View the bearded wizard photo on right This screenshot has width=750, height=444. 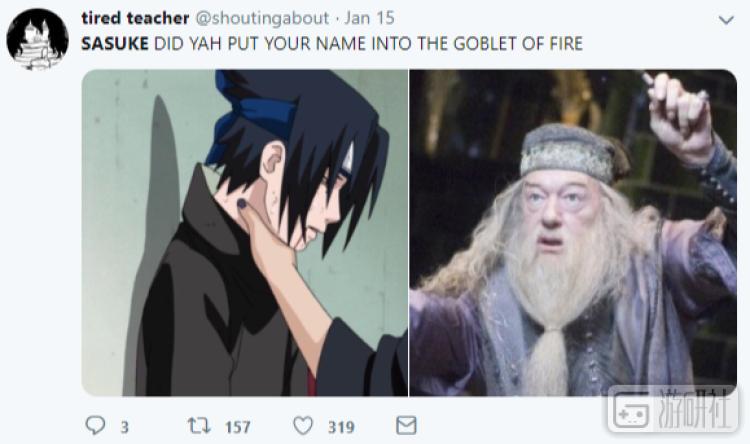click(573, 233)
